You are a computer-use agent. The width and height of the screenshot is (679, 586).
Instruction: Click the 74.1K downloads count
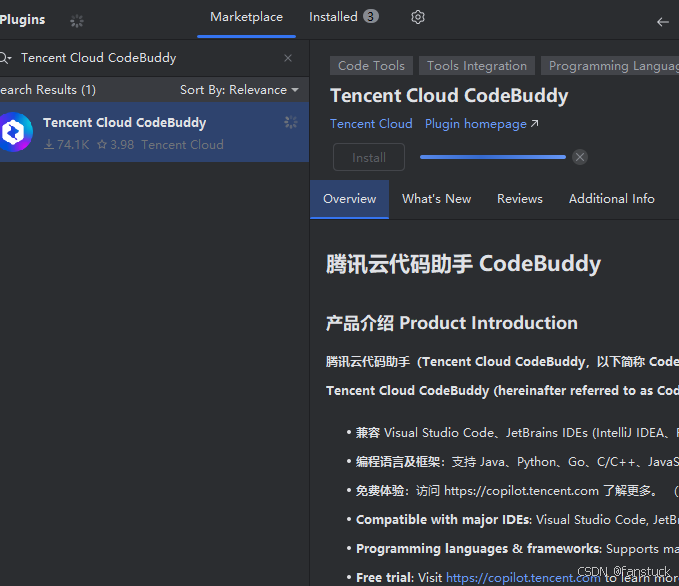pos(67,145)
